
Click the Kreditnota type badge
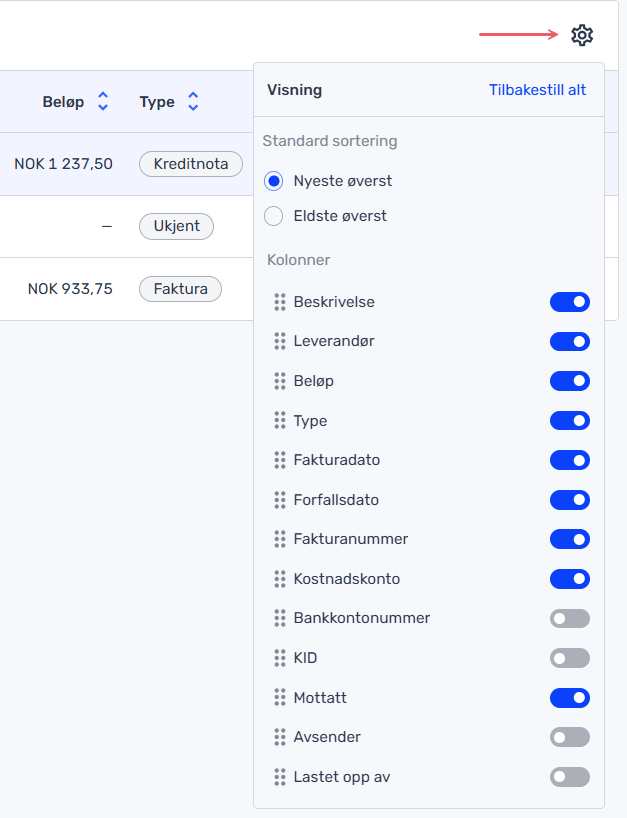click(191, 164)
